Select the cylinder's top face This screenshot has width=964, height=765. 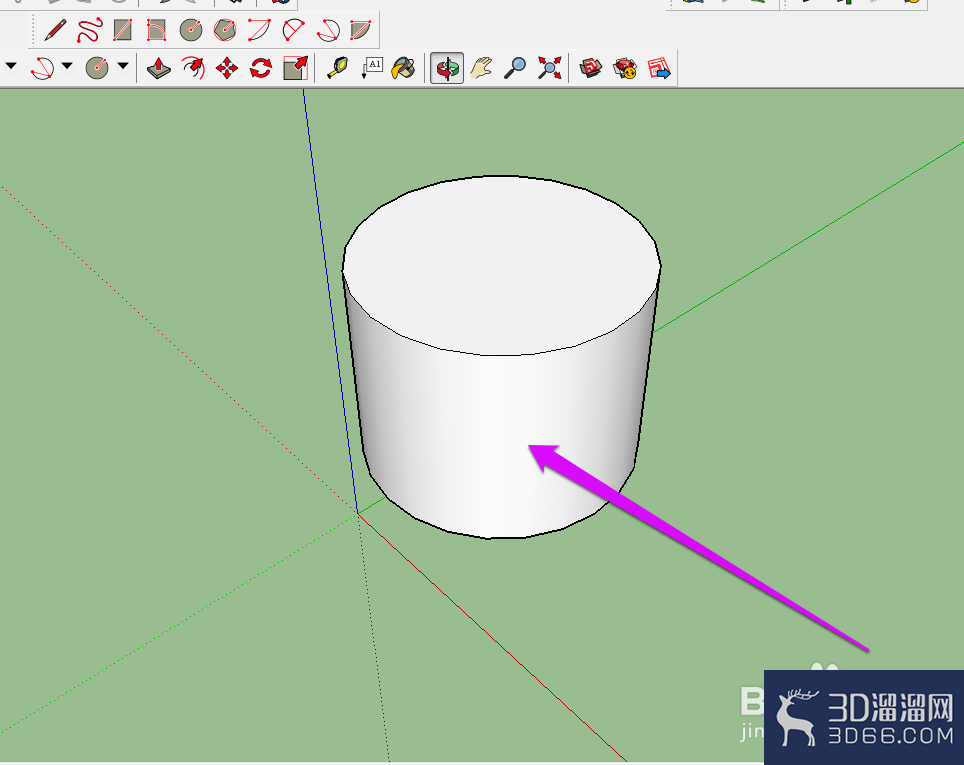[501, 266]
